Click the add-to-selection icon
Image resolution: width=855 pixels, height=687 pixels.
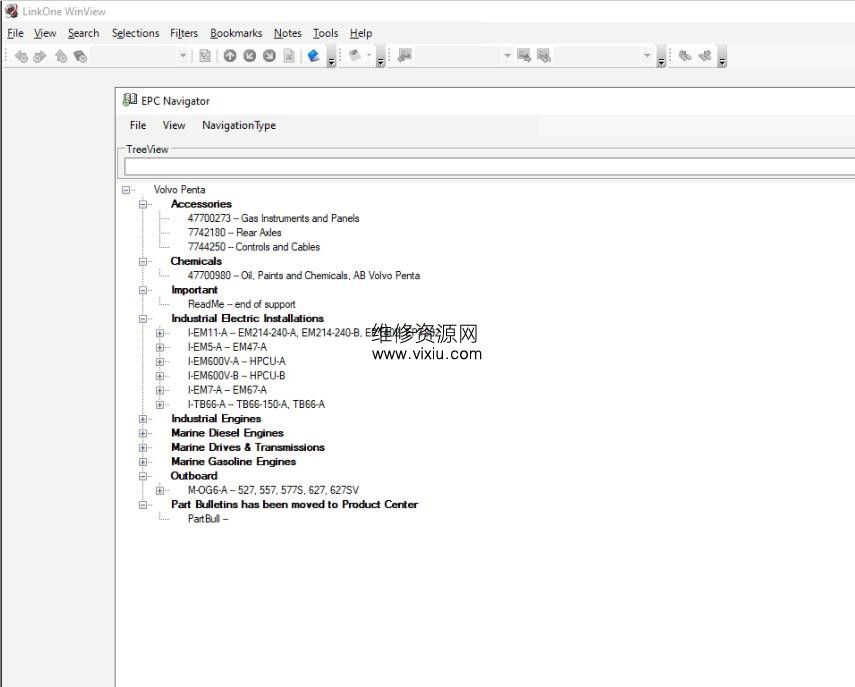[524, 55]
